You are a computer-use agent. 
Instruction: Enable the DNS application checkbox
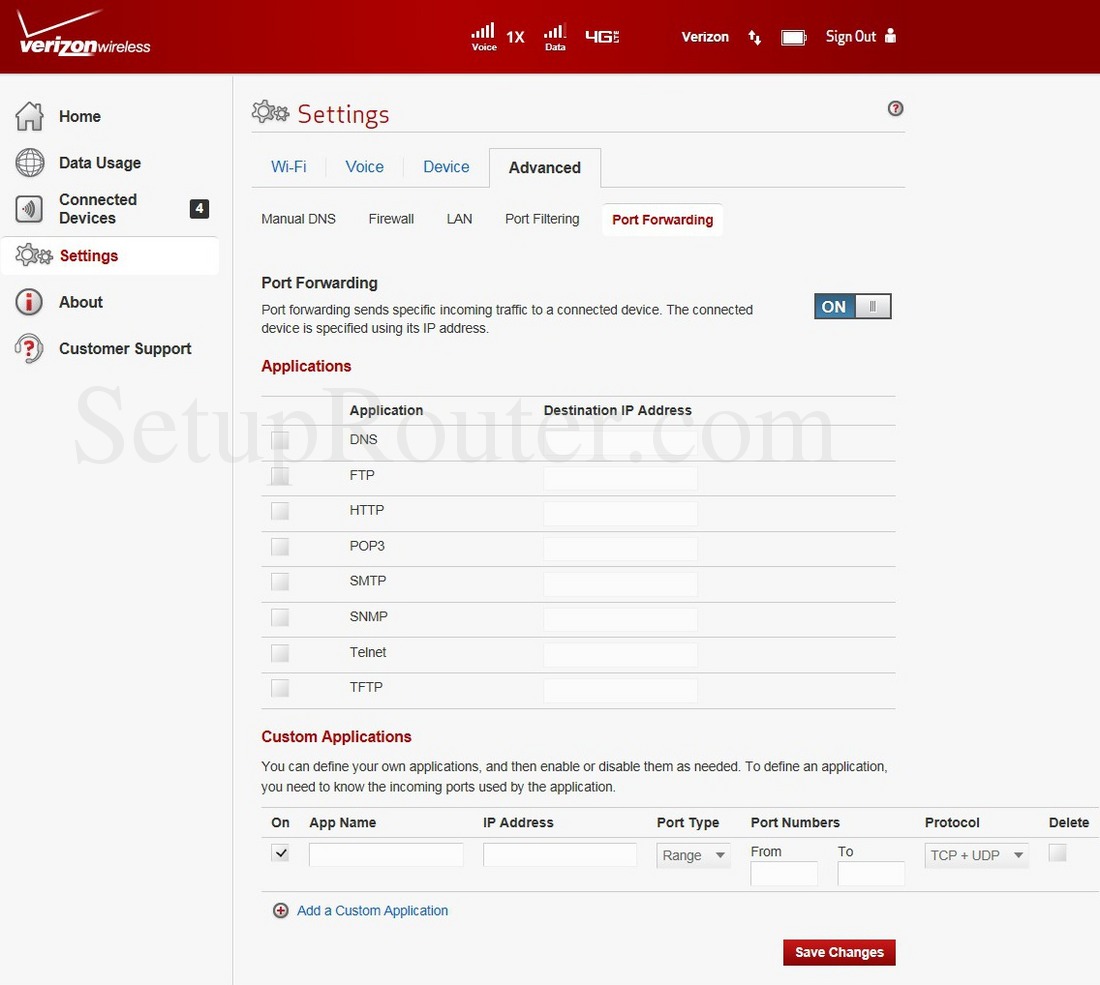point(280,440)
